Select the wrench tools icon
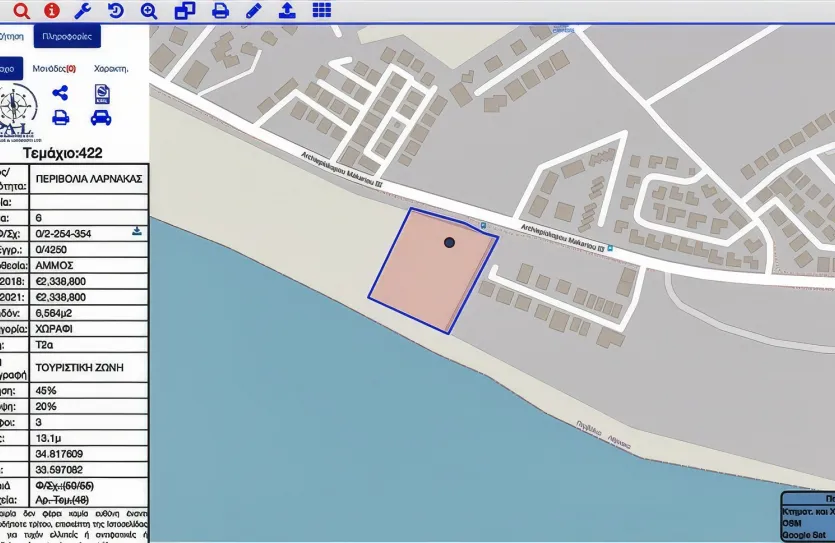This screenshot has height=543, width=835. click(84, 11)
